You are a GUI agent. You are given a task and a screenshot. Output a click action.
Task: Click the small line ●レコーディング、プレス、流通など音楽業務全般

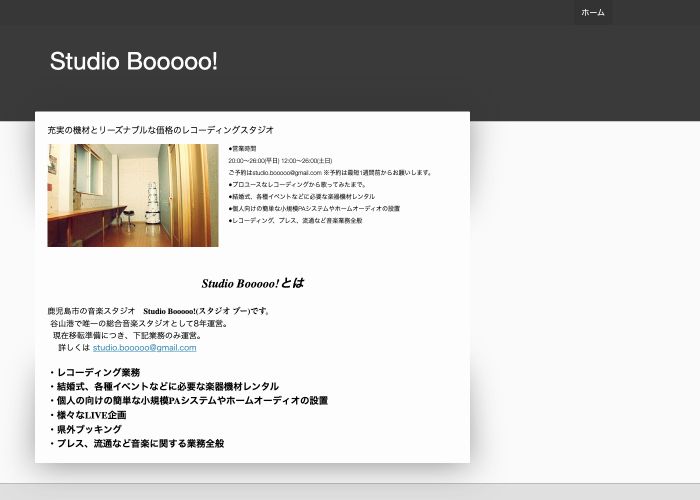(x=295, y=221)
